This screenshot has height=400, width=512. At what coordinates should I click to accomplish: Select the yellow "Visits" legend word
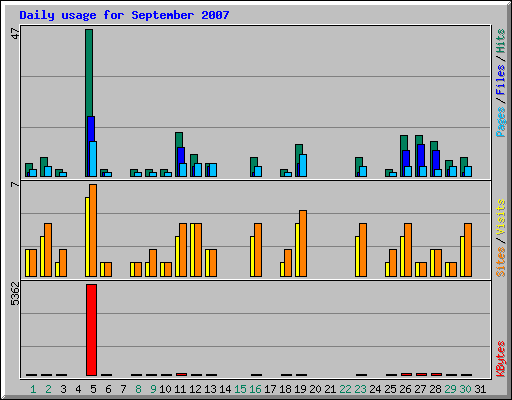501,218
